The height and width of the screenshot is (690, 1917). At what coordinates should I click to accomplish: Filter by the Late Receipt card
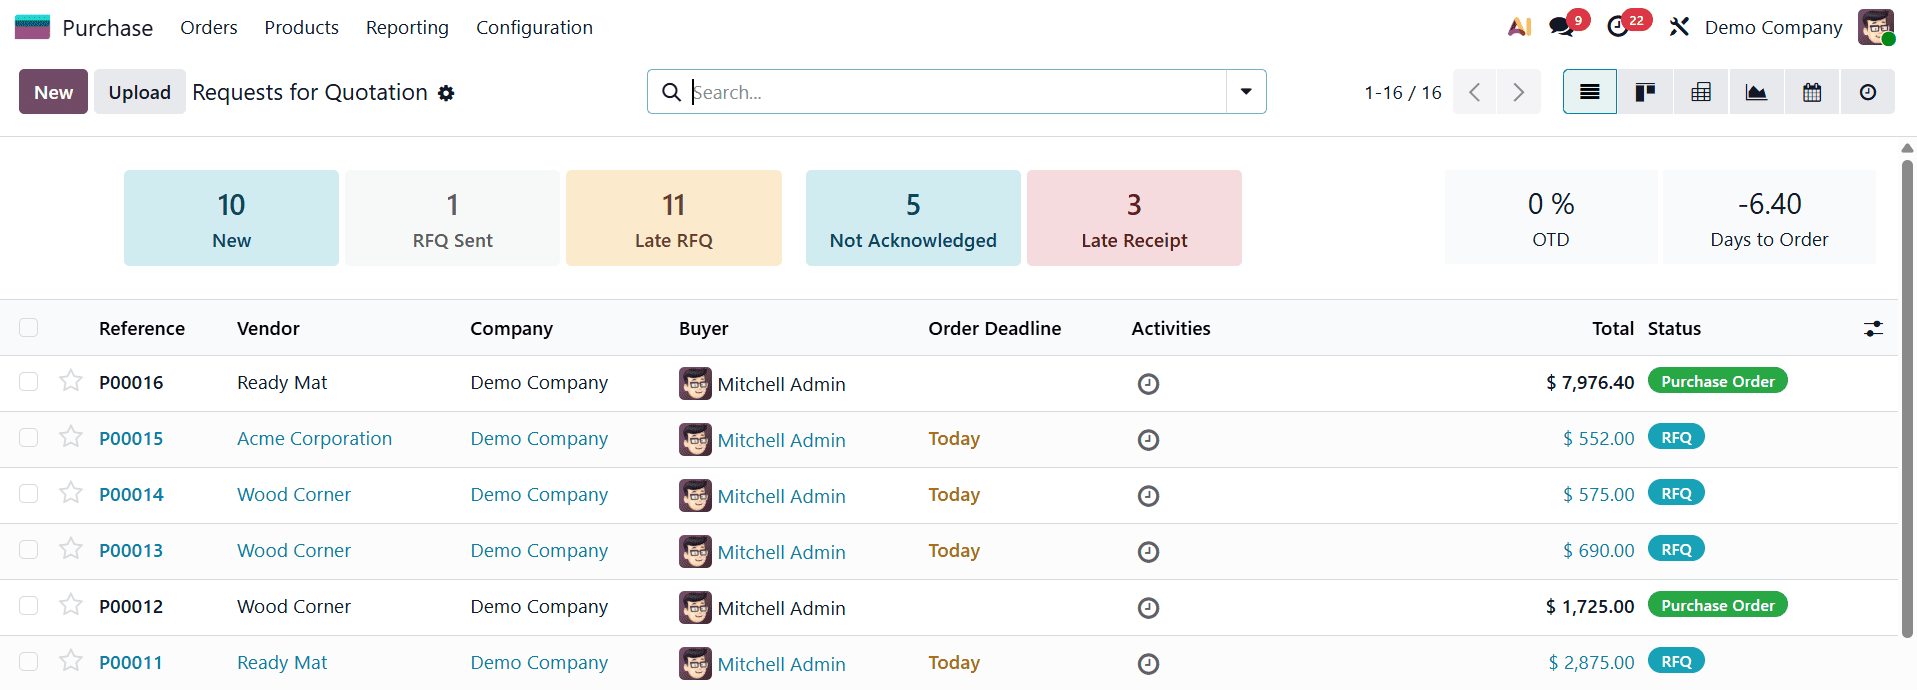pyautogui.click(x=1134, y=218)
